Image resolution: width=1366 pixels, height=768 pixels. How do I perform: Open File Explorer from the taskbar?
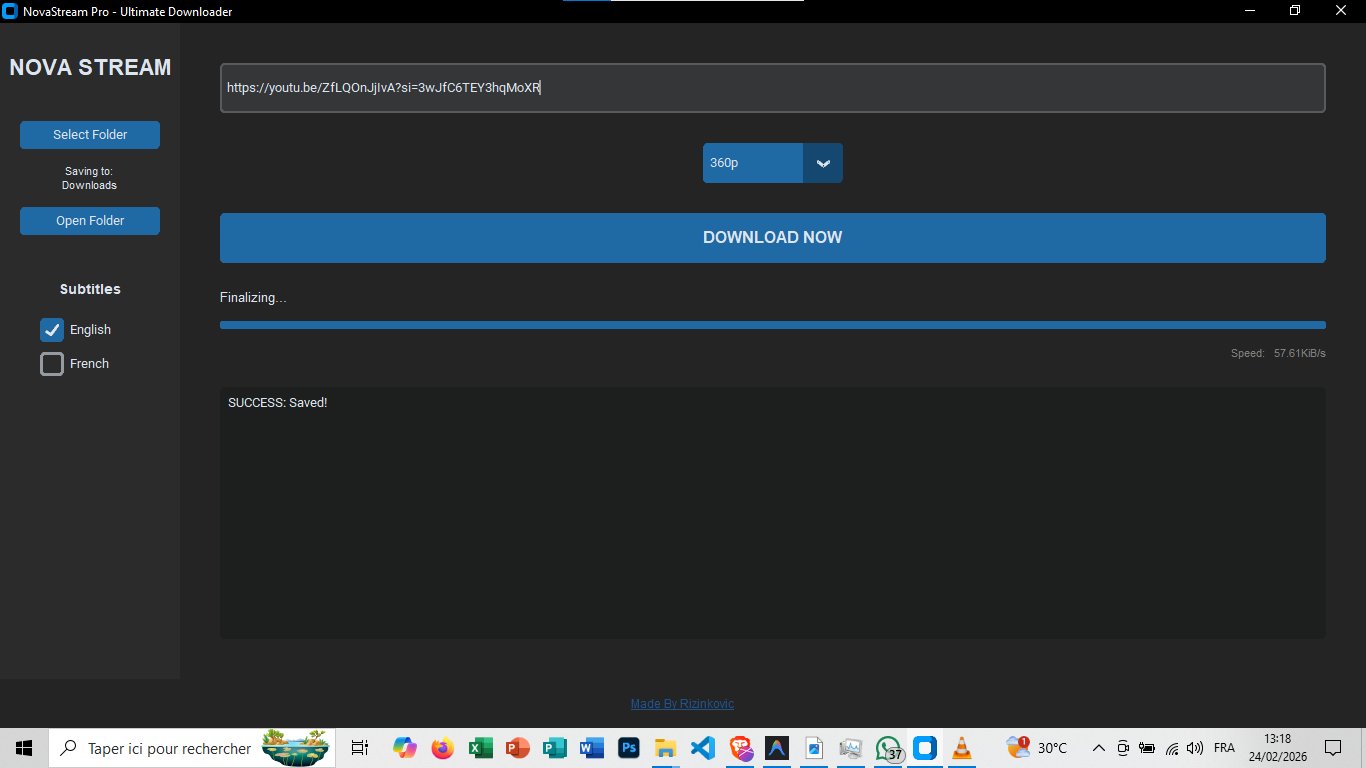pyautogui.click(x=666, y=748)
